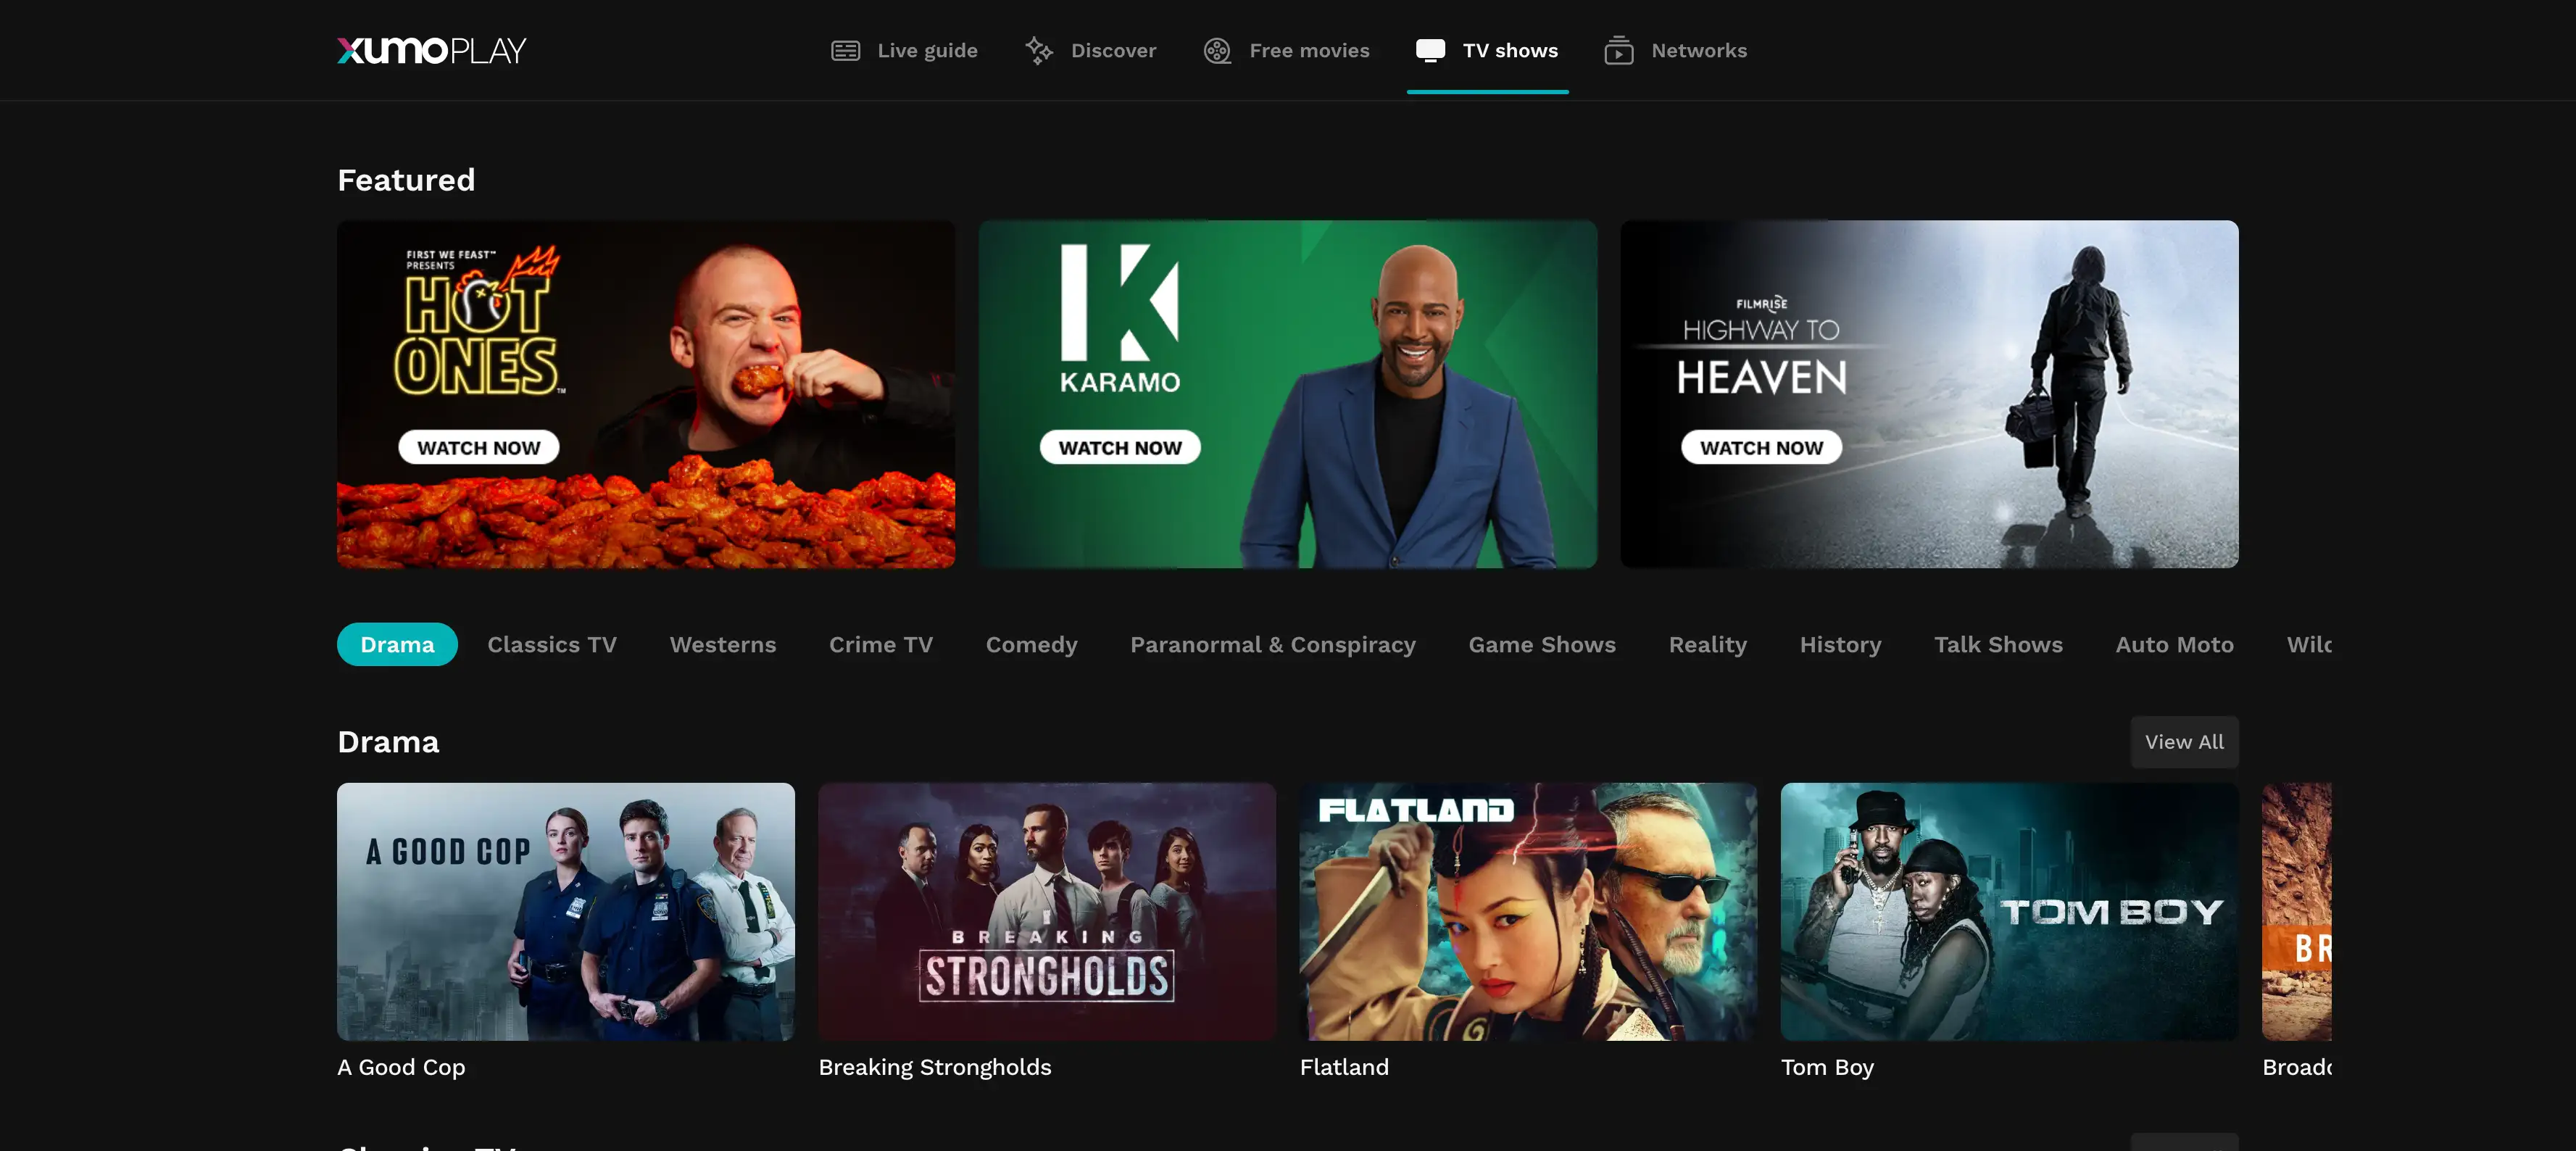This screenshot has width=2576, height=1151.
Task: Click Watch Now for Highway to Heaven
Action: coord(1761,447)
